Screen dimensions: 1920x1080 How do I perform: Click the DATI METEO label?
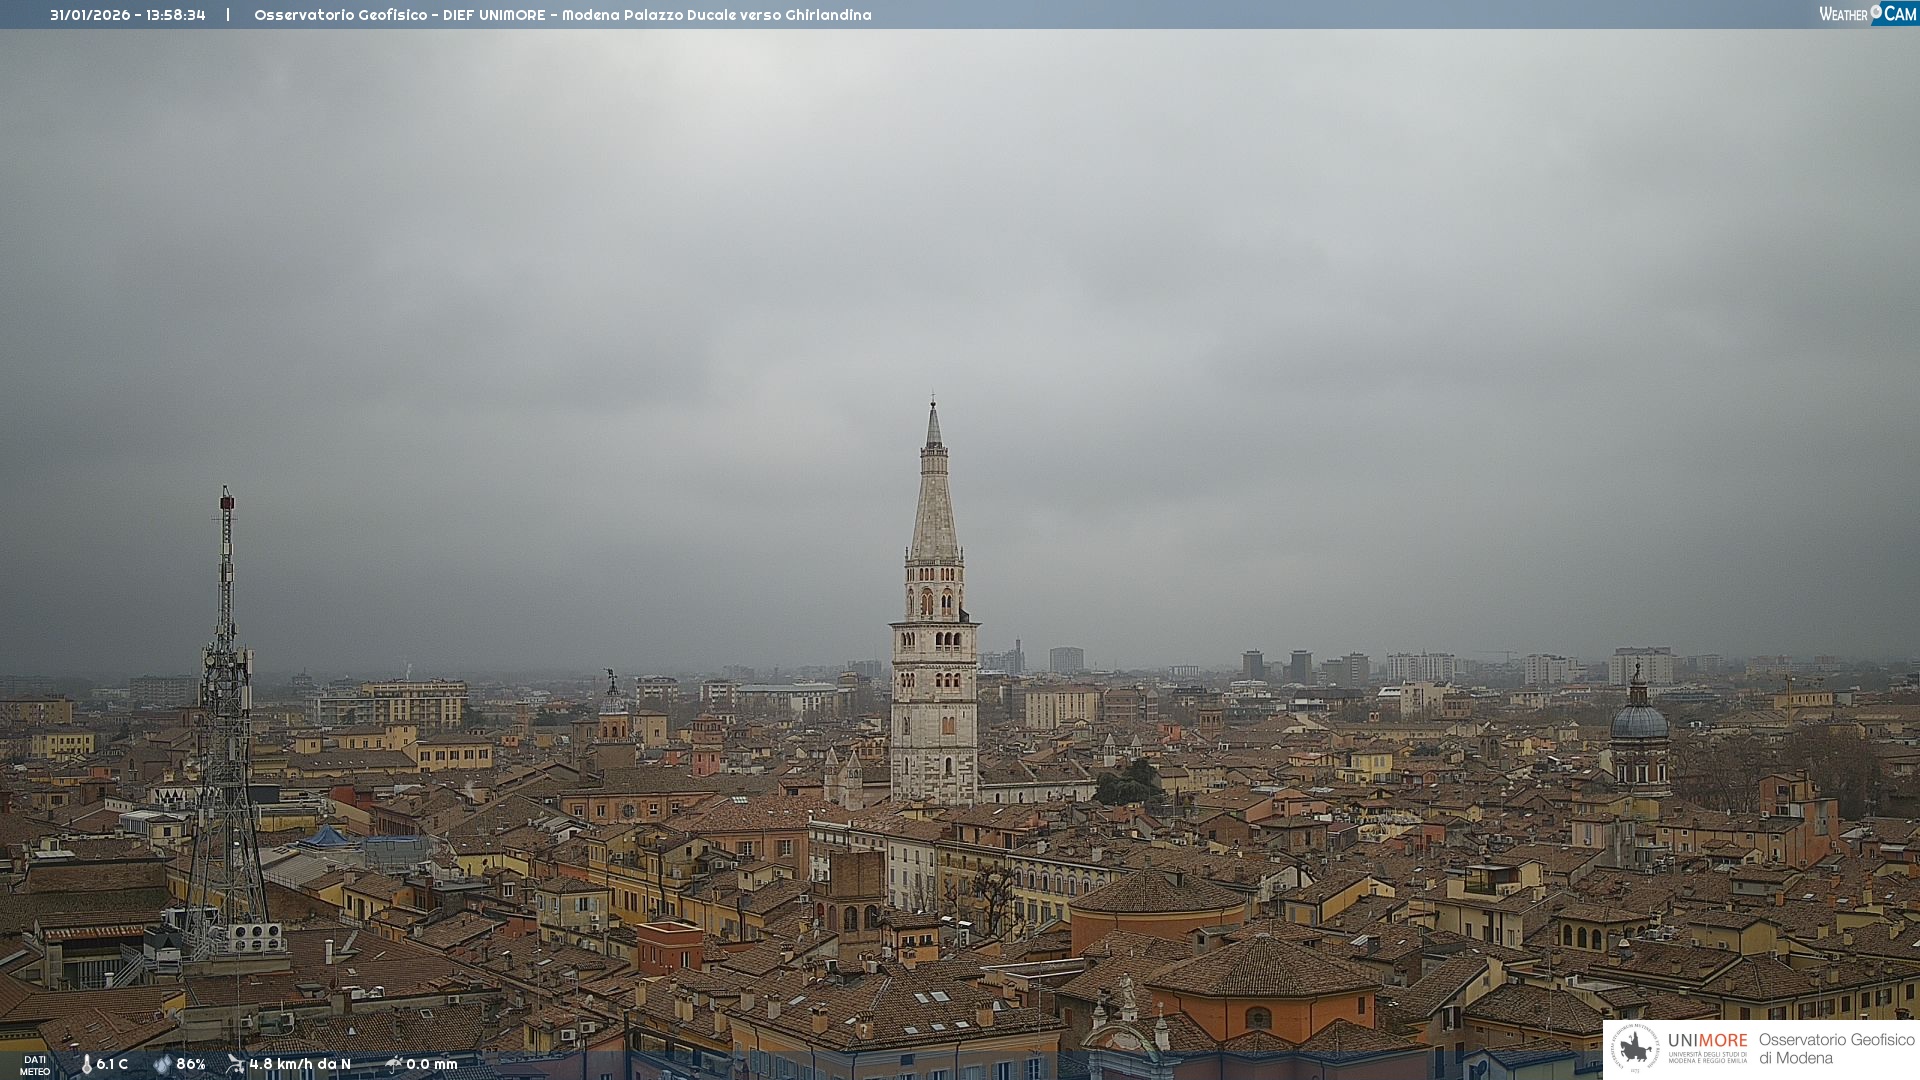34,1065
